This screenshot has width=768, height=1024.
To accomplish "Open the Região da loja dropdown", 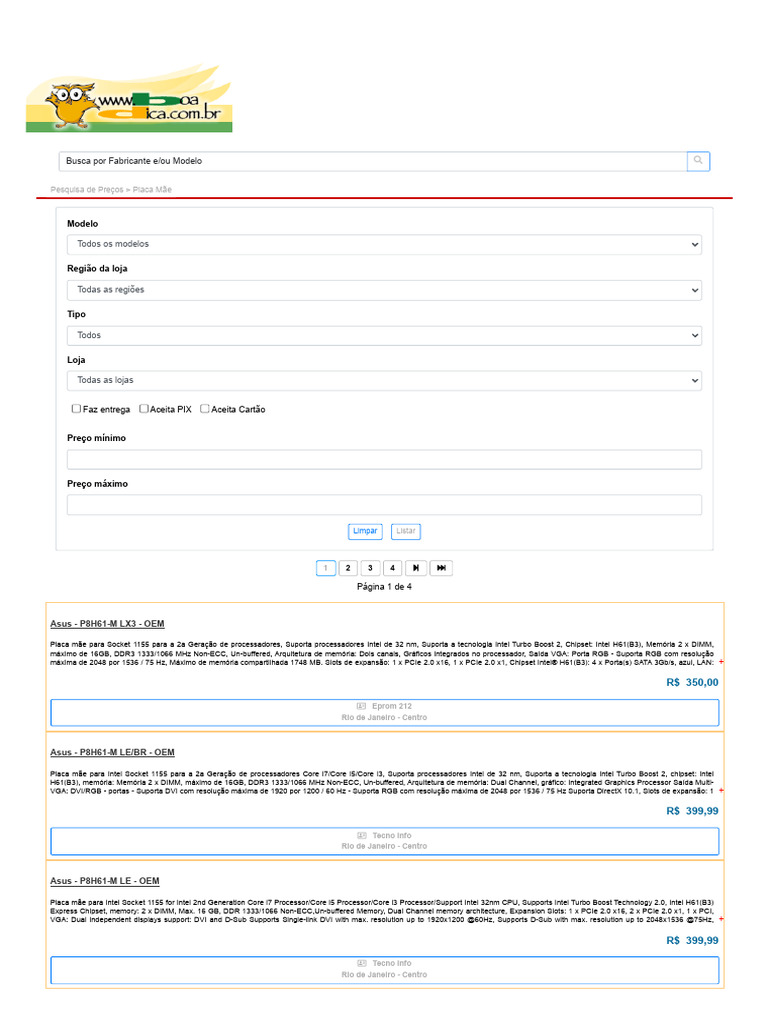I will click(x=384, y=290).
